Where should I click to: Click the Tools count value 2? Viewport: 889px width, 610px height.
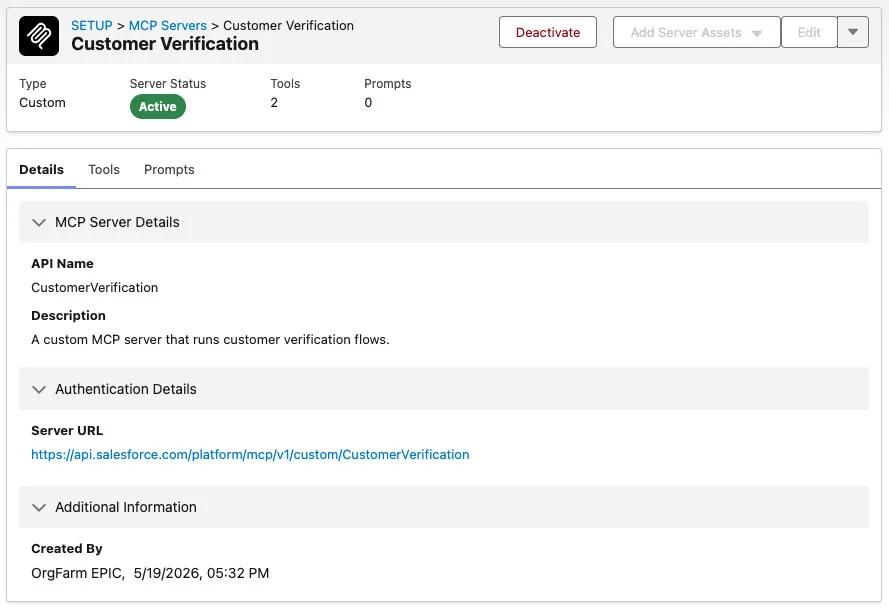(x=274, y=103)
